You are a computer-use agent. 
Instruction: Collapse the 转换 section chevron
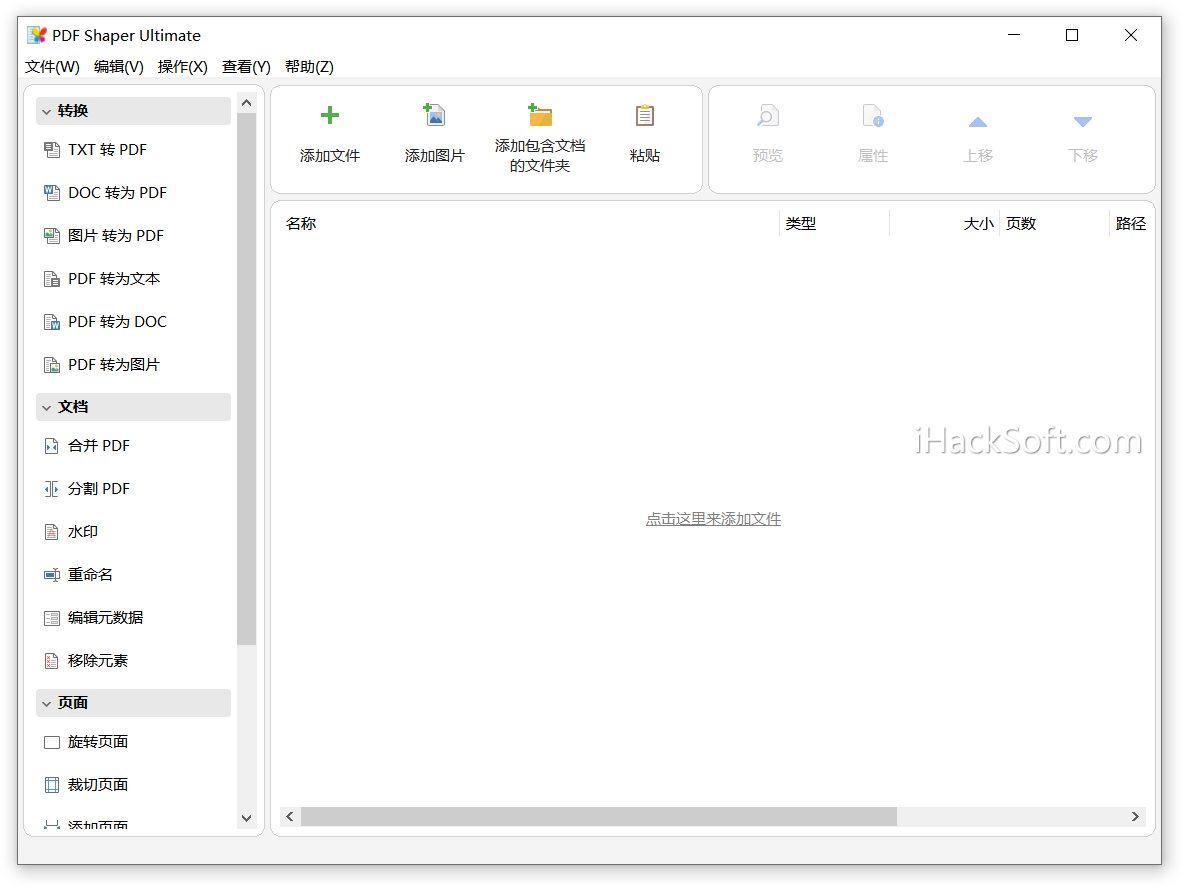[47, 112]
